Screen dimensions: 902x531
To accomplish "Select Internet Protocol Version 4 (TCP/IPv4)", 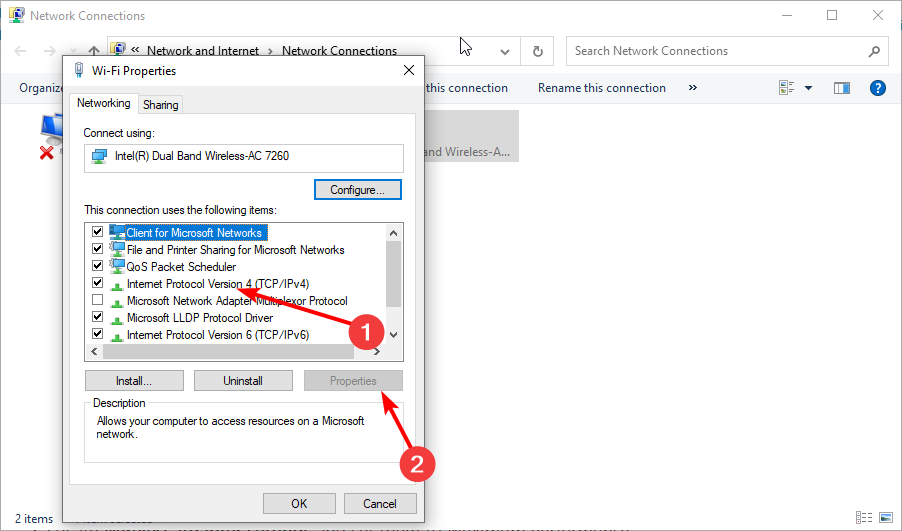I will (217, 284).
